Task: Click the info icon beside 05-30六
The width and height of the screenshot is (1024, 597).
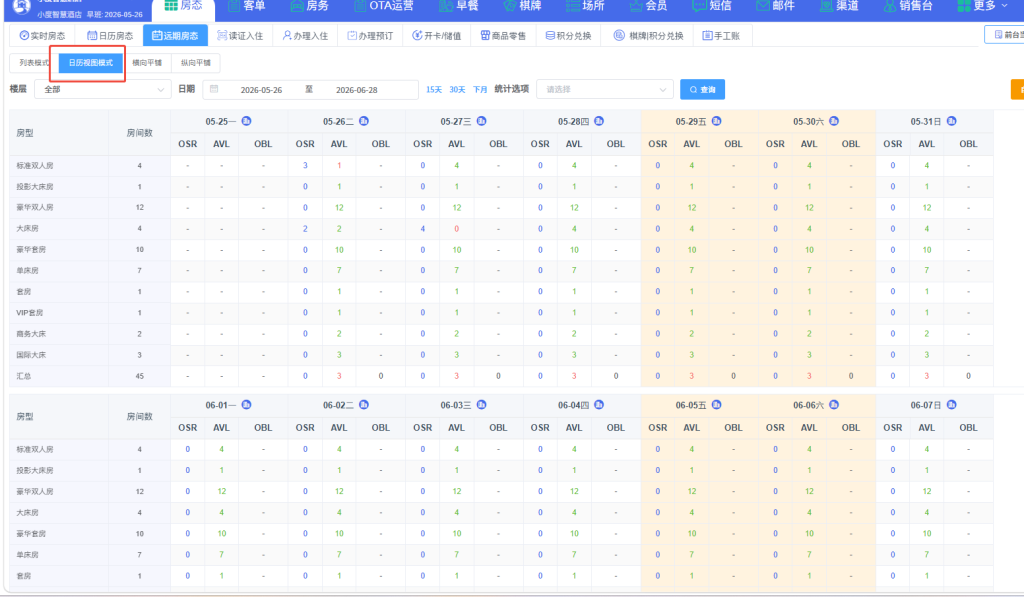Action: tap(834, 121)
